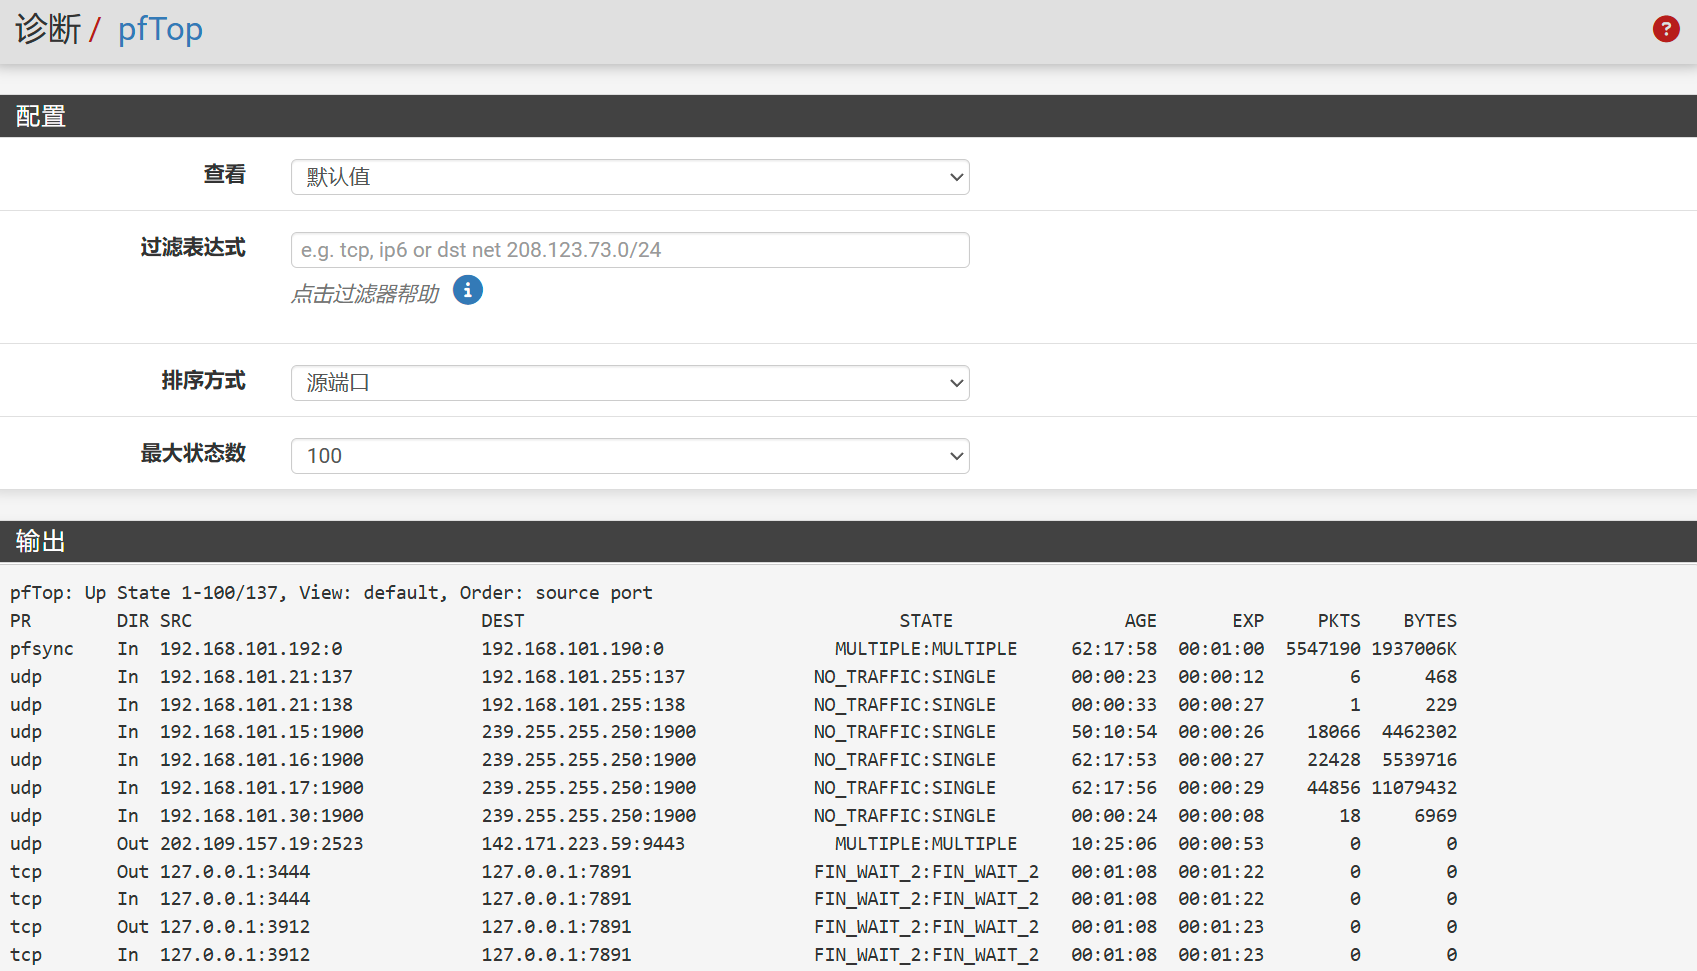Image resolution: width=1697 pixels, height=971 pixels.
Task: Click the source address 202.109.157.19:2523
Action: (262, 844)
